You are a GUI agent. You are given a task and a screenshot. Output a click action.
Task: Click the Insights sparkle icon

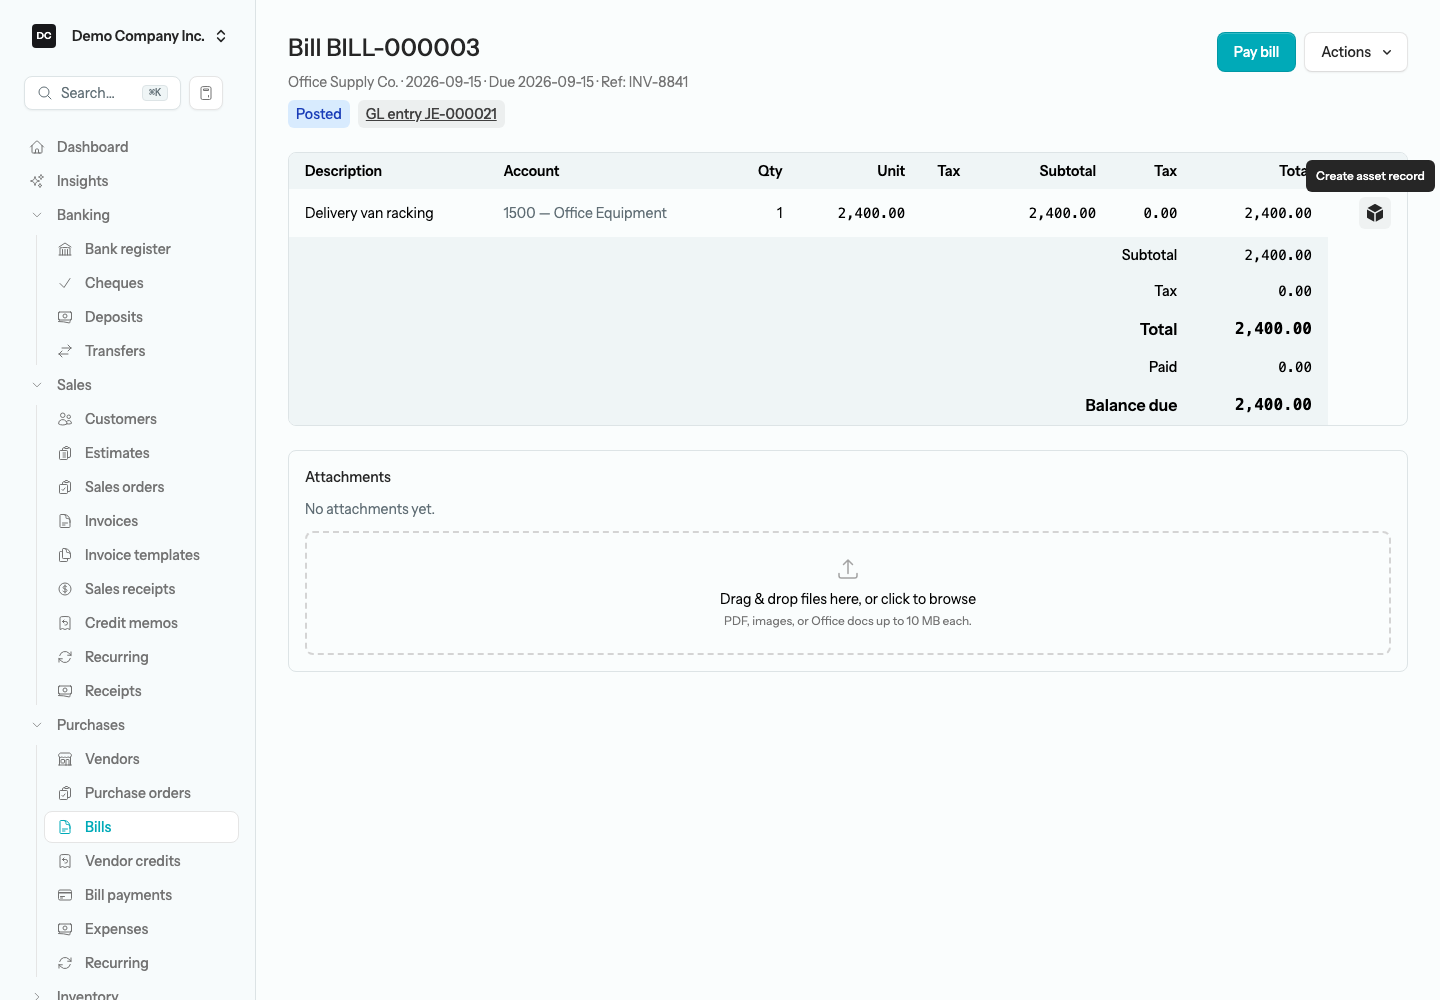pyautogui.click(x=37, y=181)
